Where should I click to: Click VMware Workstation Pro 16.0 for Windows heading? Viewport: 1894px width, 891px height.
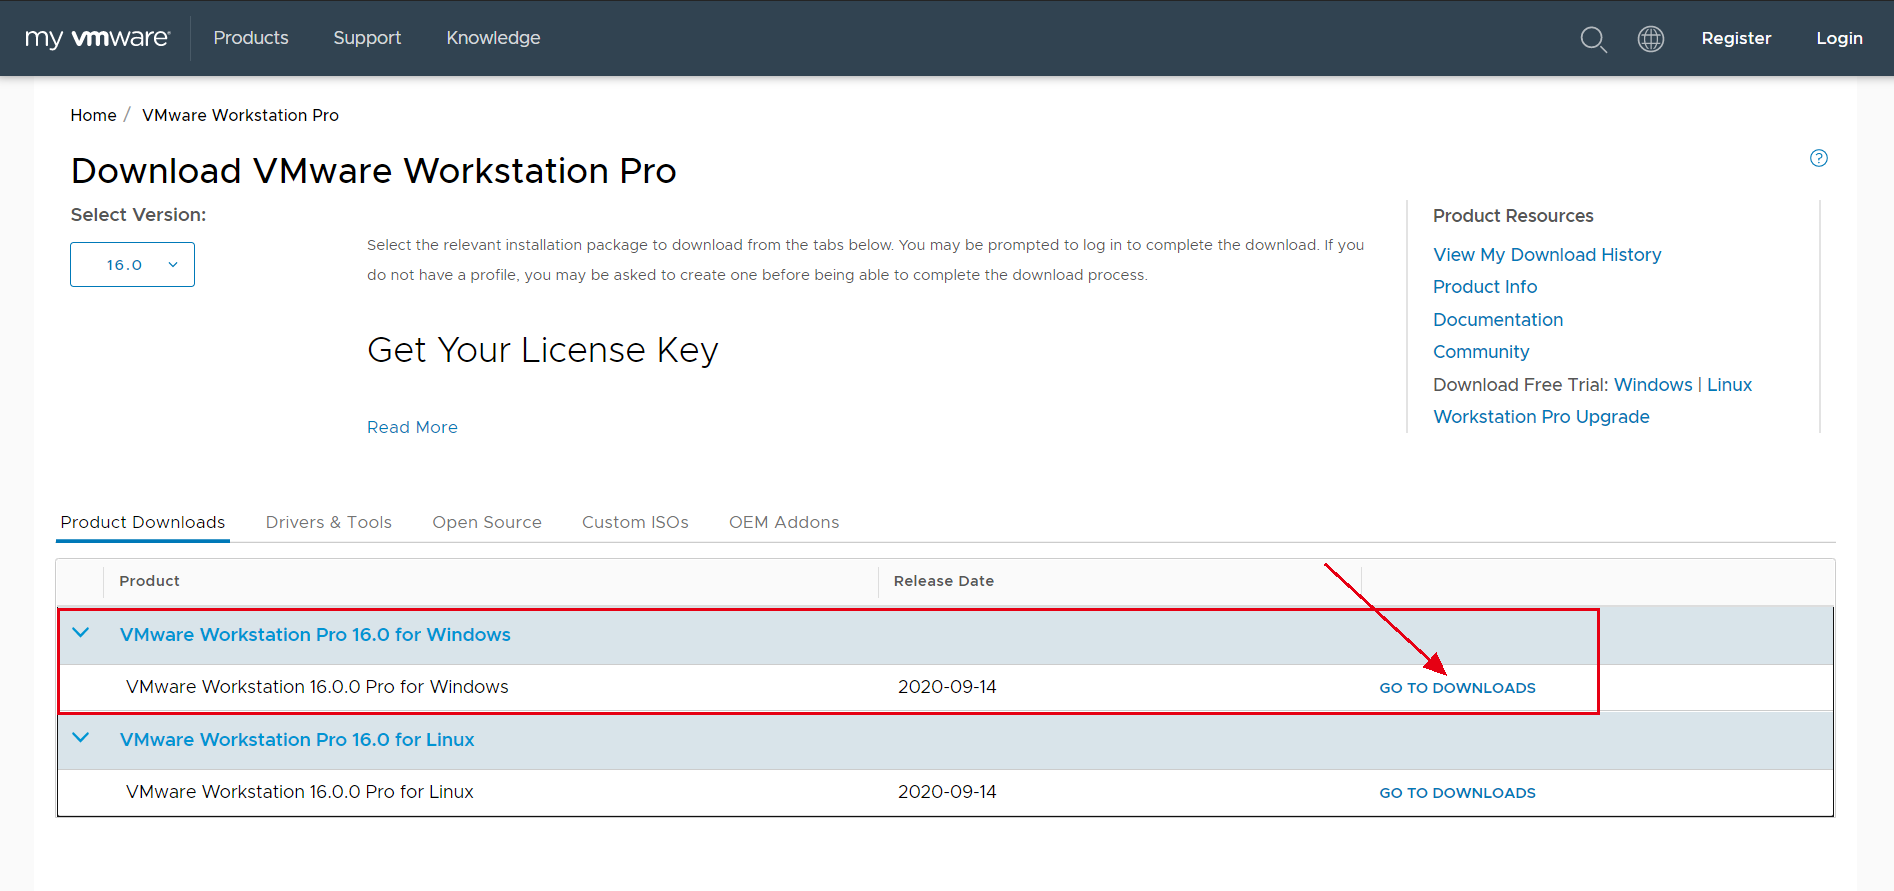point(315,635)
